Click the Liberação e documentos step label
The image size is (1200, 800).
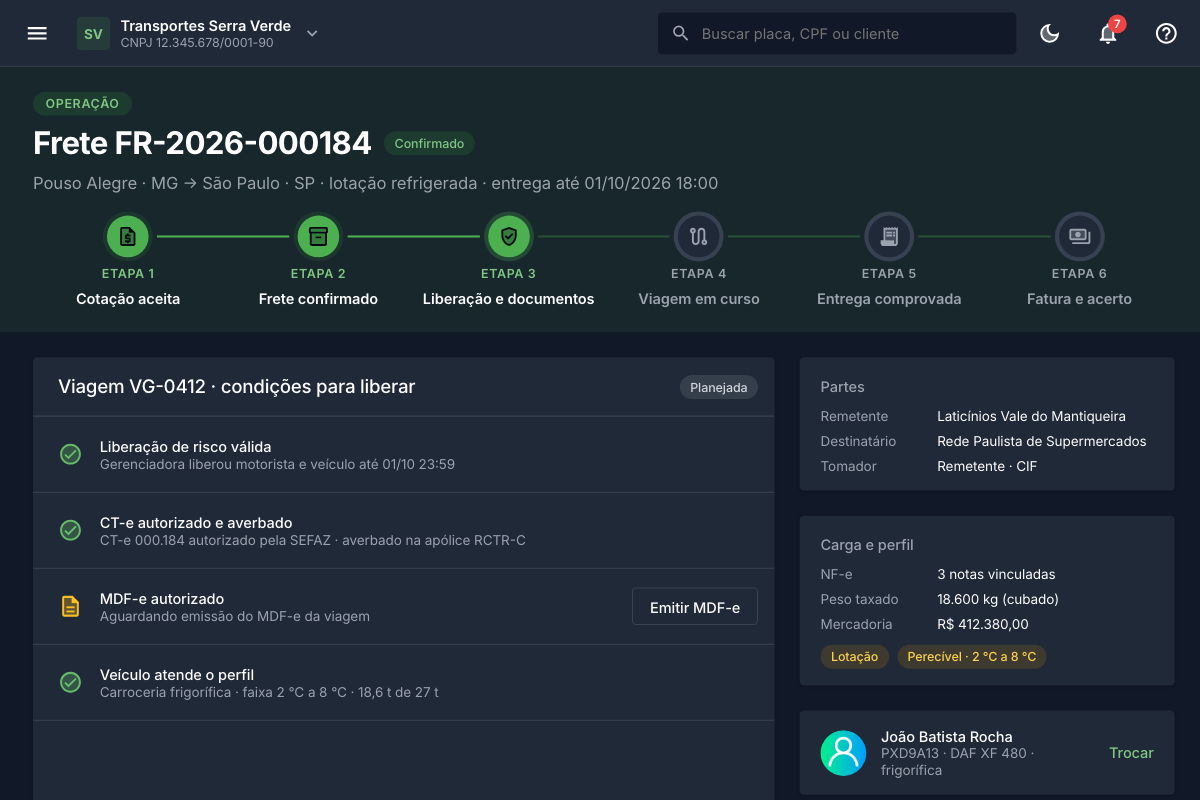point(508,299)
